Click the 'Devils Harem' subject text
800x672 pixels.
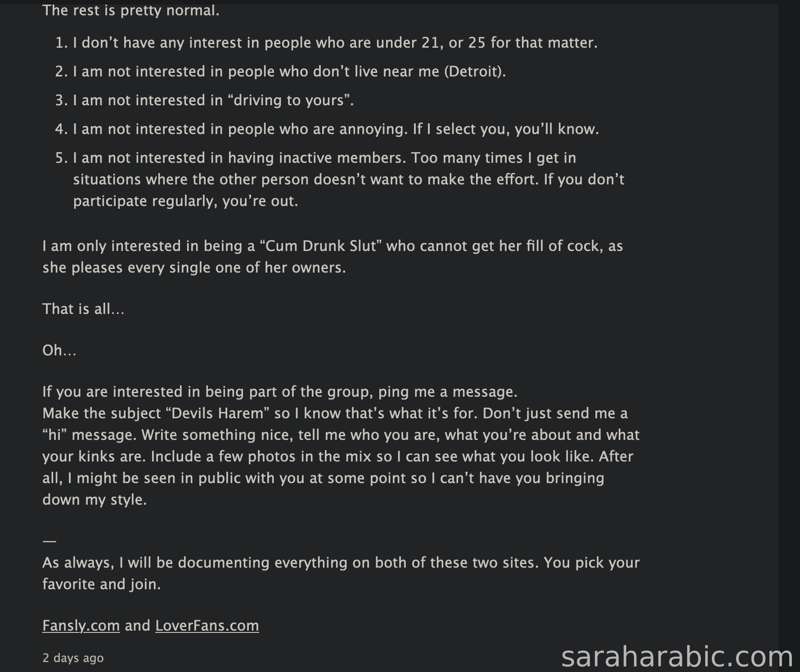(218, 413)
